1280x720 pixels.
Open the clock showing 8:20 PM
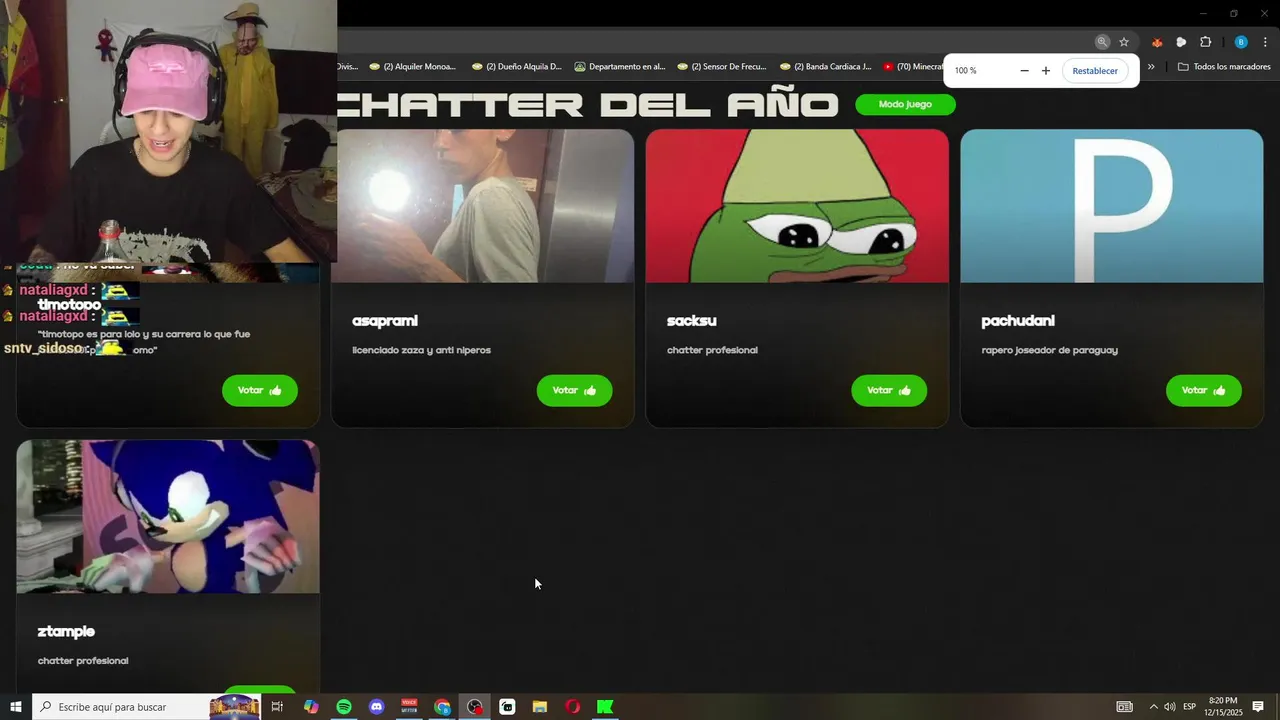1223,707
